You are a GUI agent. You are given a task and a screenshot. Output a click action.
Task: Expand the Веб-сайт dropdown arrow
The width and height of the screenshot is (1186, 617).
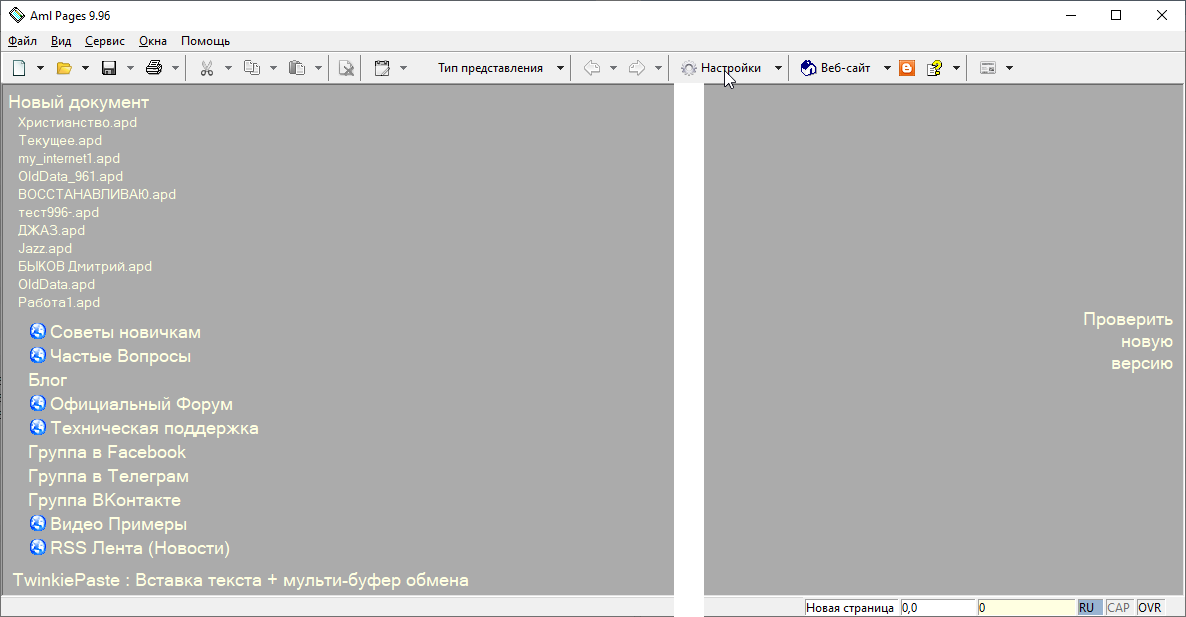click(x=887, y=68)
